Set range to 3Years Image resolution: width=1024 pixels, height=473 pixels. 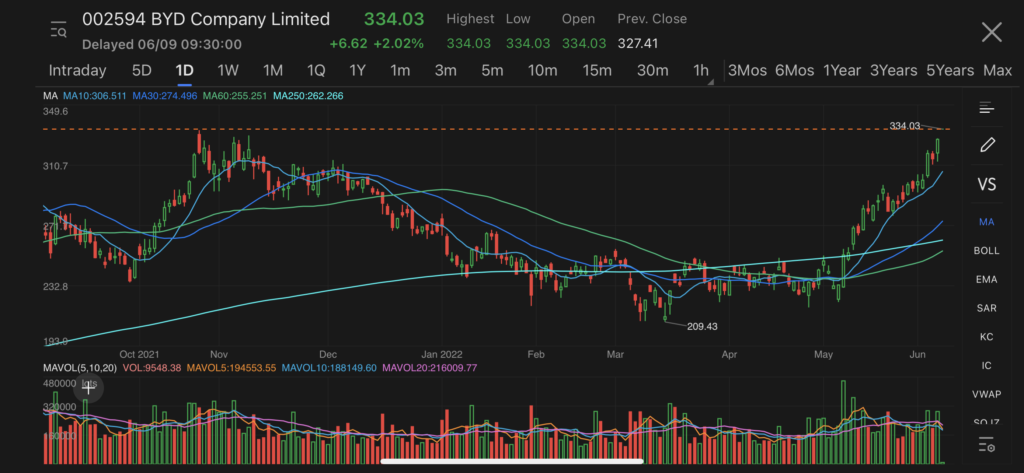pyautogui.click(x=893, y=71)
